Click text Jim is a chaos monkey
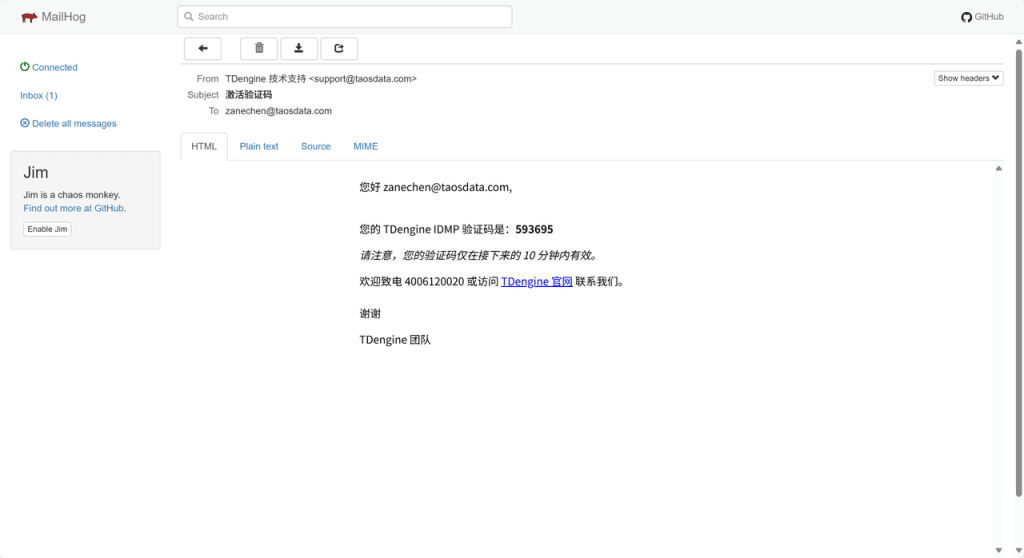 [x=72, y=195]
